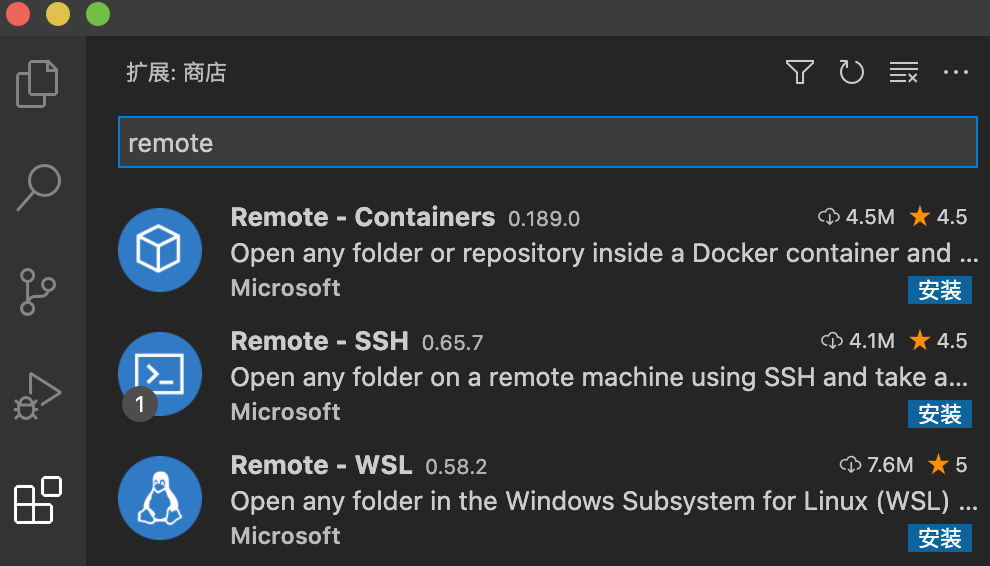Click the Remote - SSH terminal icon
The height and width of the screenshot is (566, 990).
(160, 372)
